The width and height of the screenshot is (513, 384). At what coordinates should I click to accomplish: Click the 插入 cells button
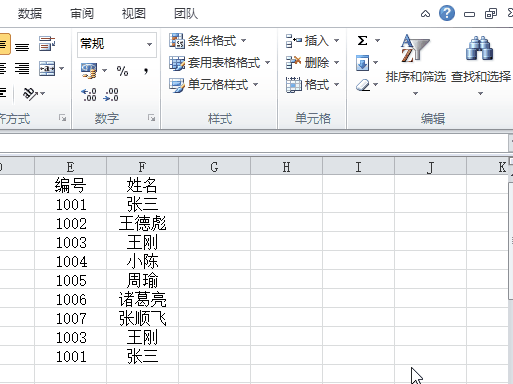pos(307,41)
